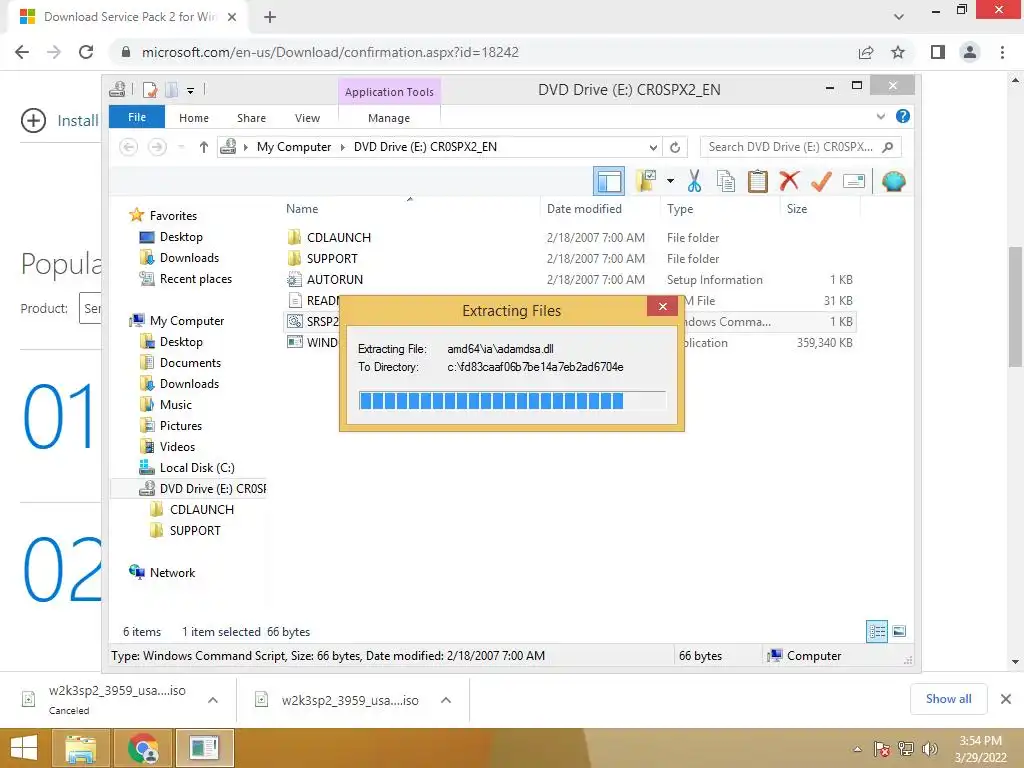The height and width of the screenshot is (768, 1024).
Task: Click the Explorer Back arrow button
Action: point(129,147)
